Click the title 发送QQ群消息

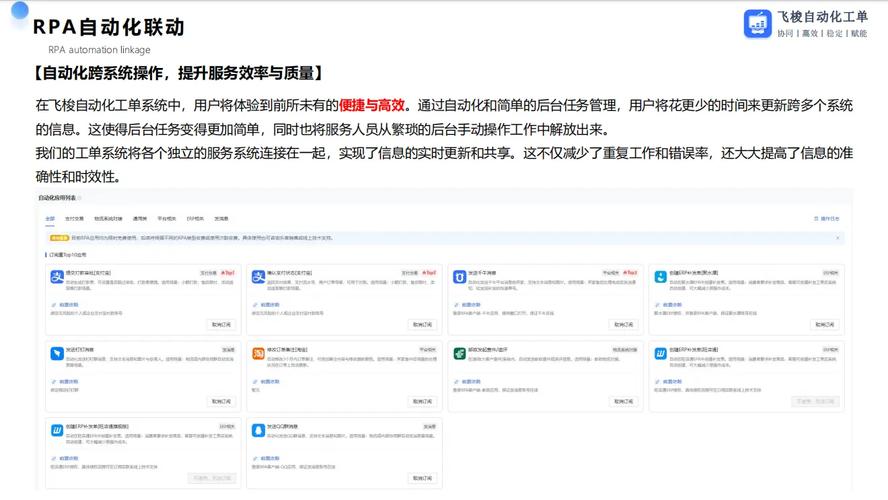click(283, 426)
